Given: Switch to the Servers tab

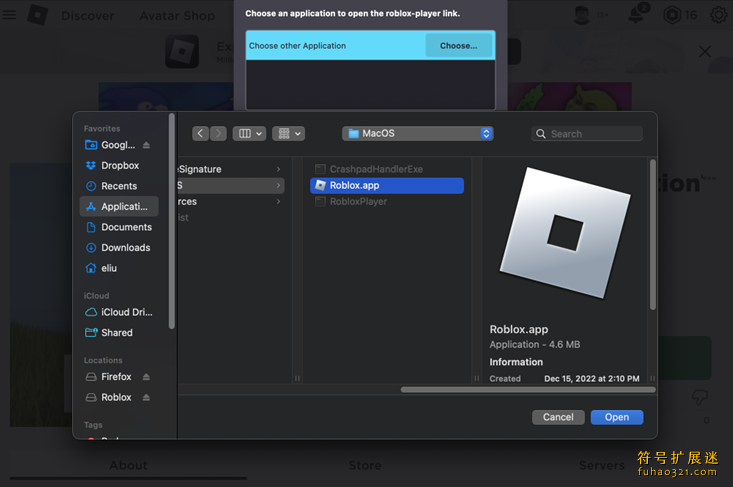Looking at the screenshot, I should pyautogui.click(x=602, y=466).
